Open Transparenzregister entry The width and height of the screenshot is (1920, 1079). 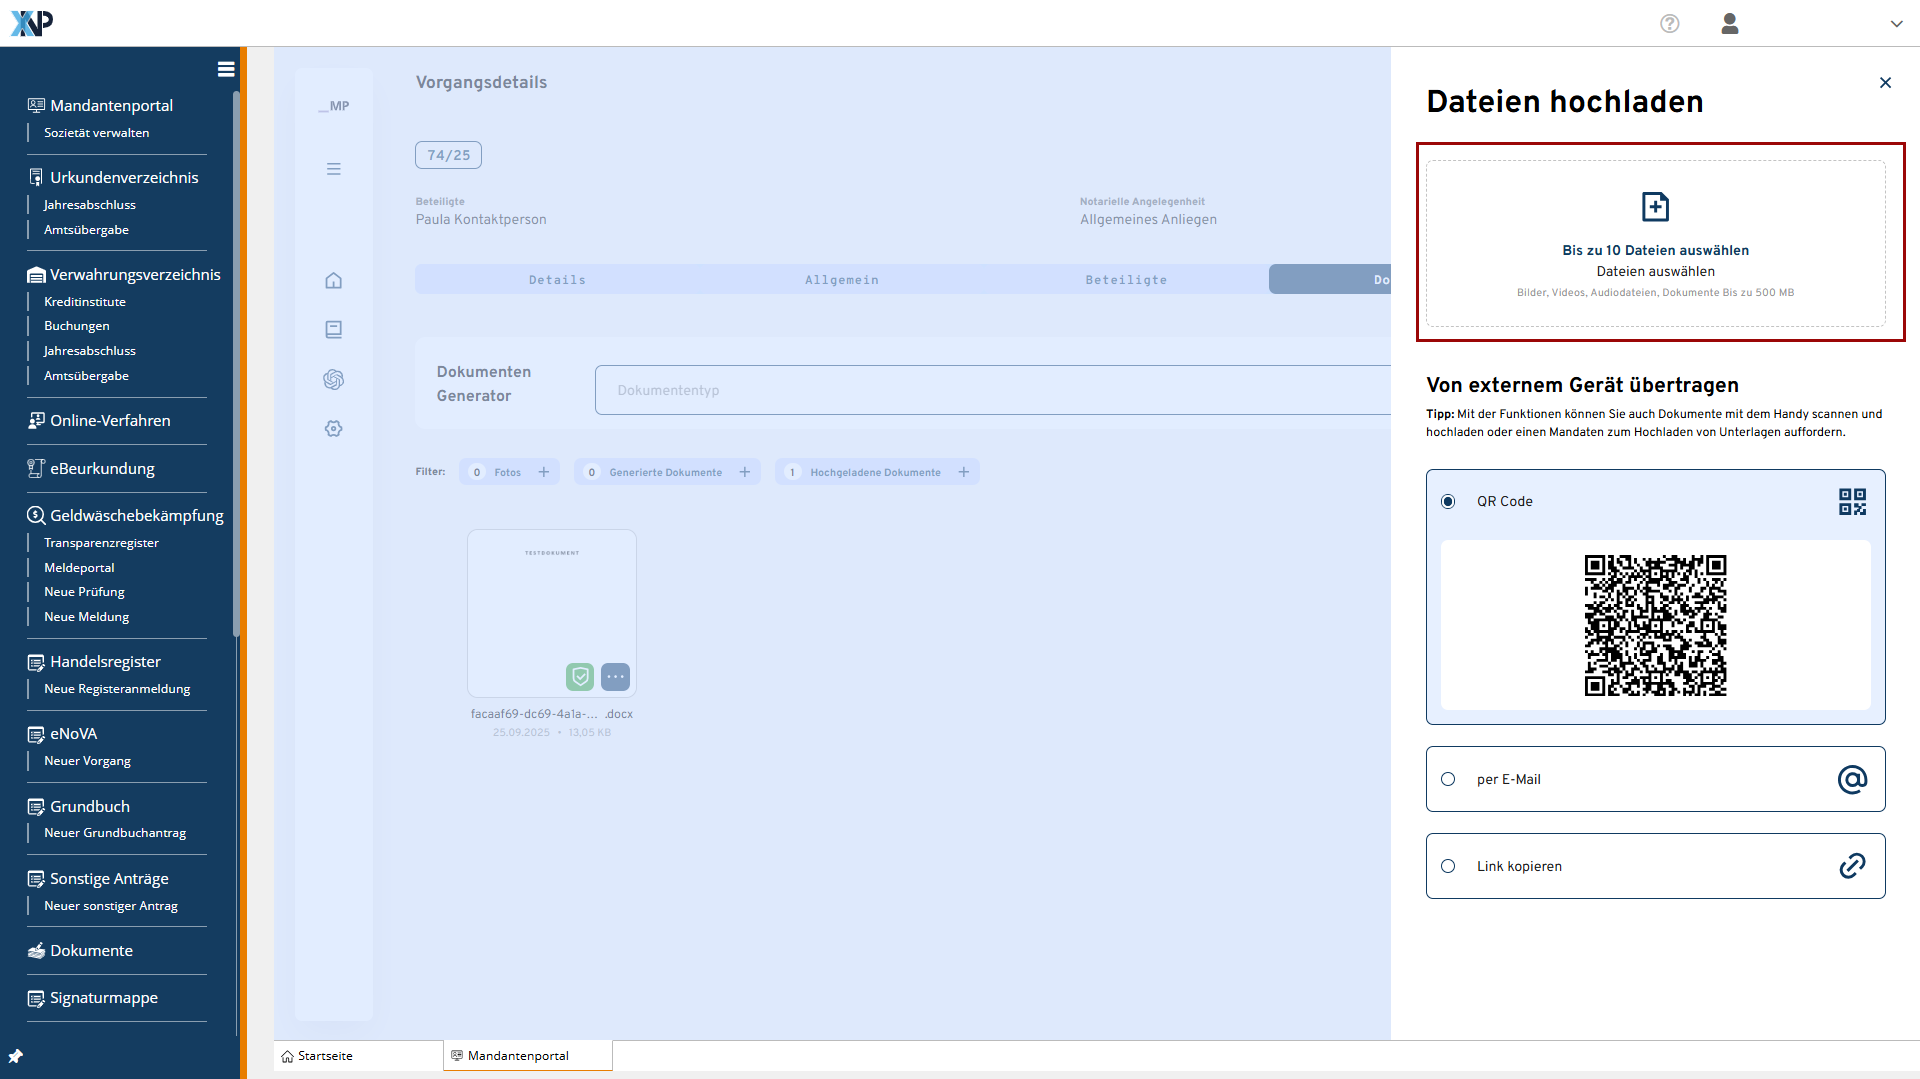point(101,543)
